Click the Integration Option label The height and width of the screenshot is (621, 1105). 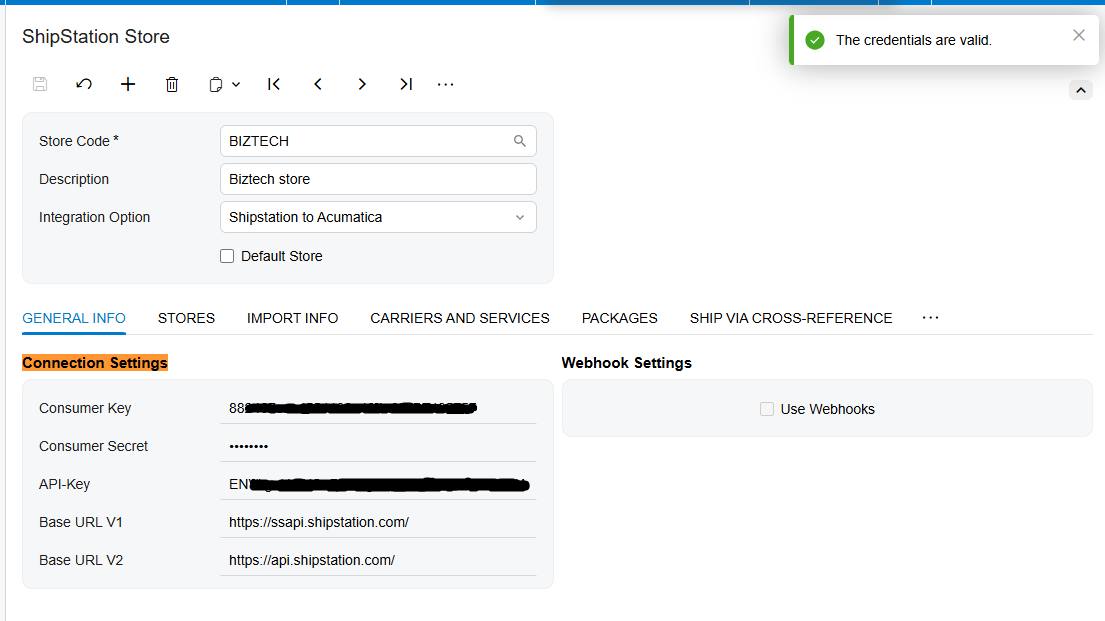[94, 217]
